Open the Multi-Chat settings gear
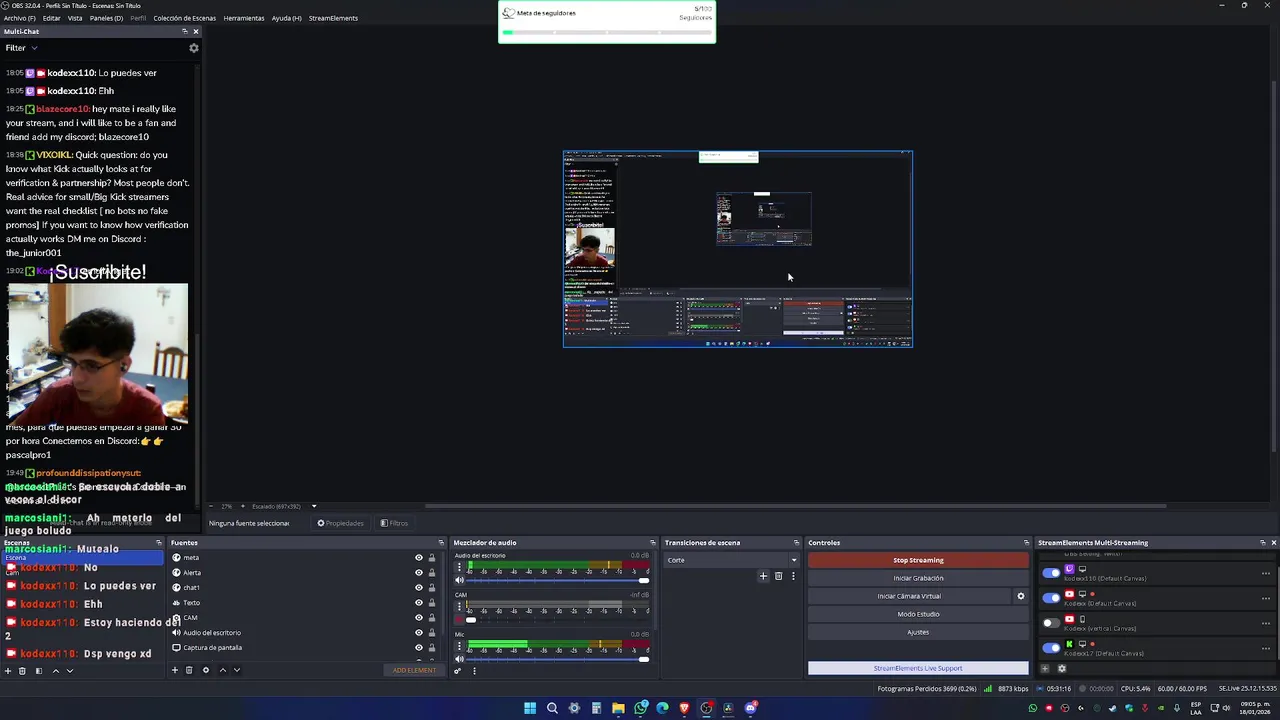 194,48
